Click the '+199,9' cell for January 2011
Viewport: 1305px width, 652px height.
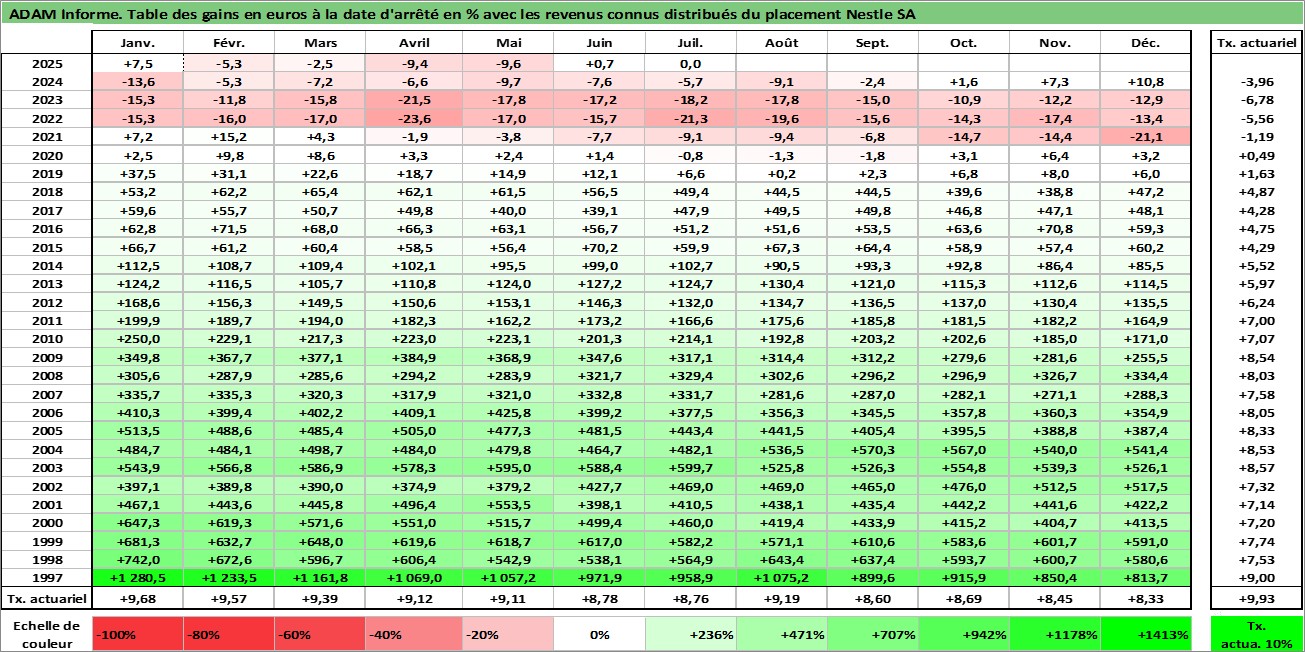click(x=137, y=320)
